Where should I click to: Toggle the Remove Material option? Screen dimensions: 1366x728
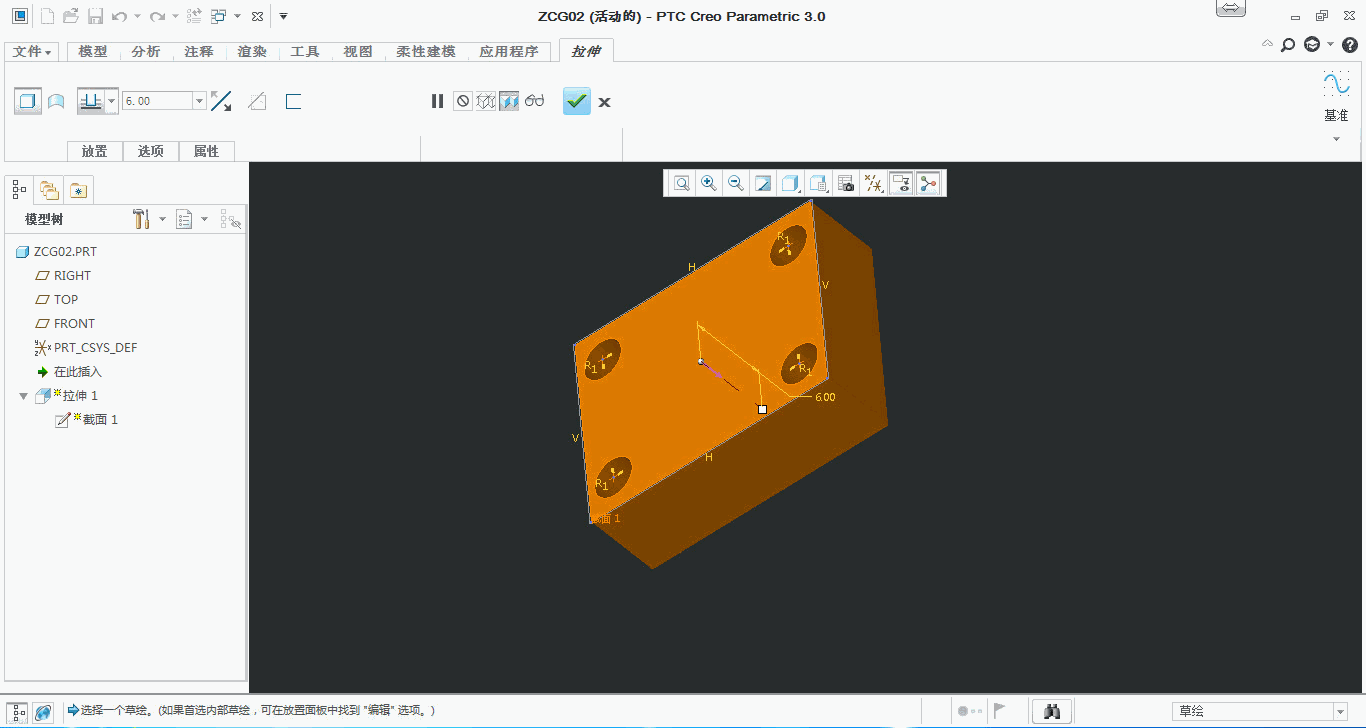pyautogui.click(x=258, y=101)
